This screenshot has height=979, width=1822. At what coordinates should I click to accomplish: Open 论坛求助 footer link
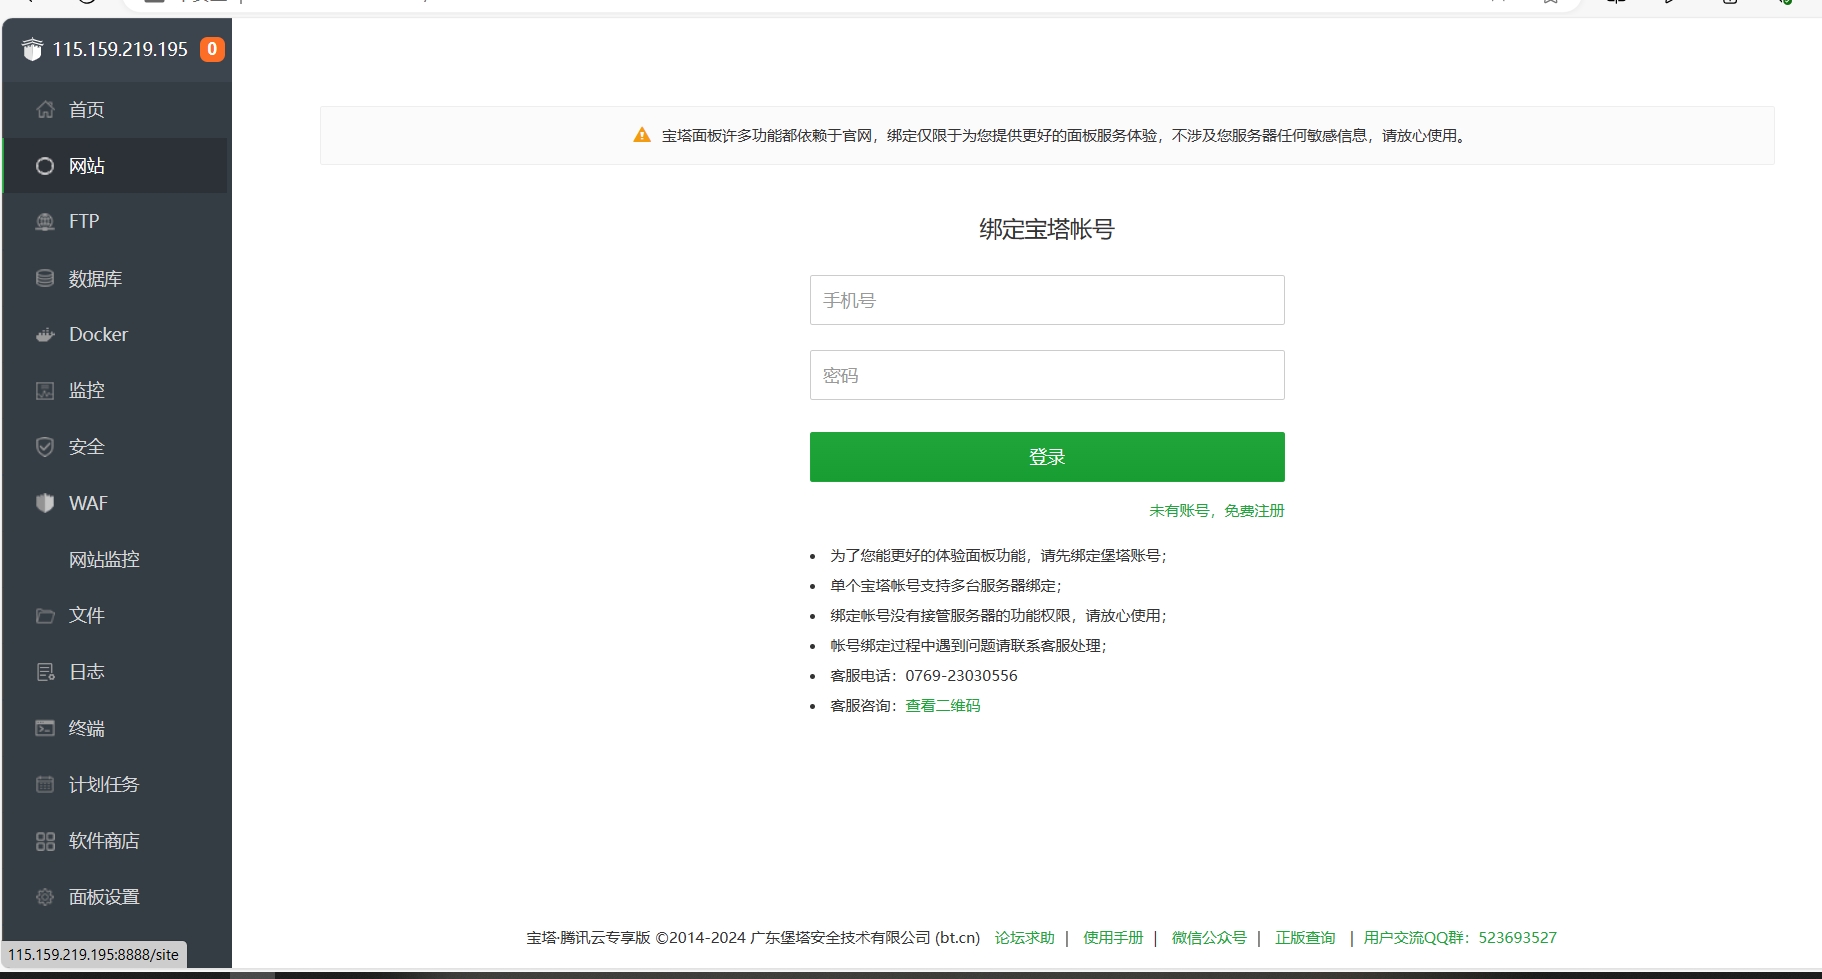tap(1024, 938)
